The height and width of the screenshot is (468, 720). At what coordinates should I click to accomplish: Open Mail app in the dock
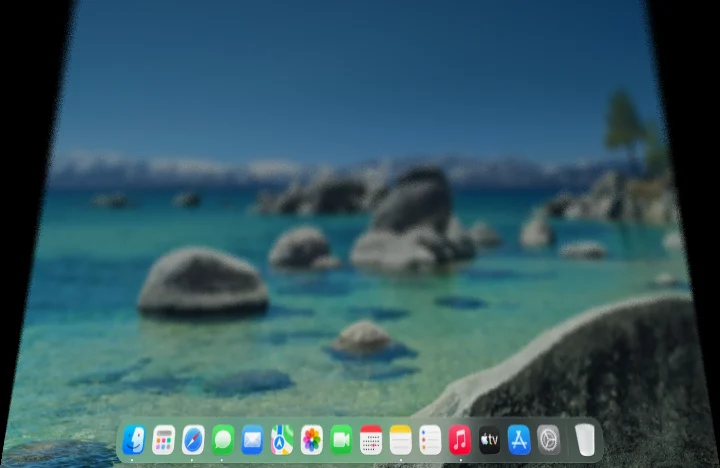click(x=253, y=440)
